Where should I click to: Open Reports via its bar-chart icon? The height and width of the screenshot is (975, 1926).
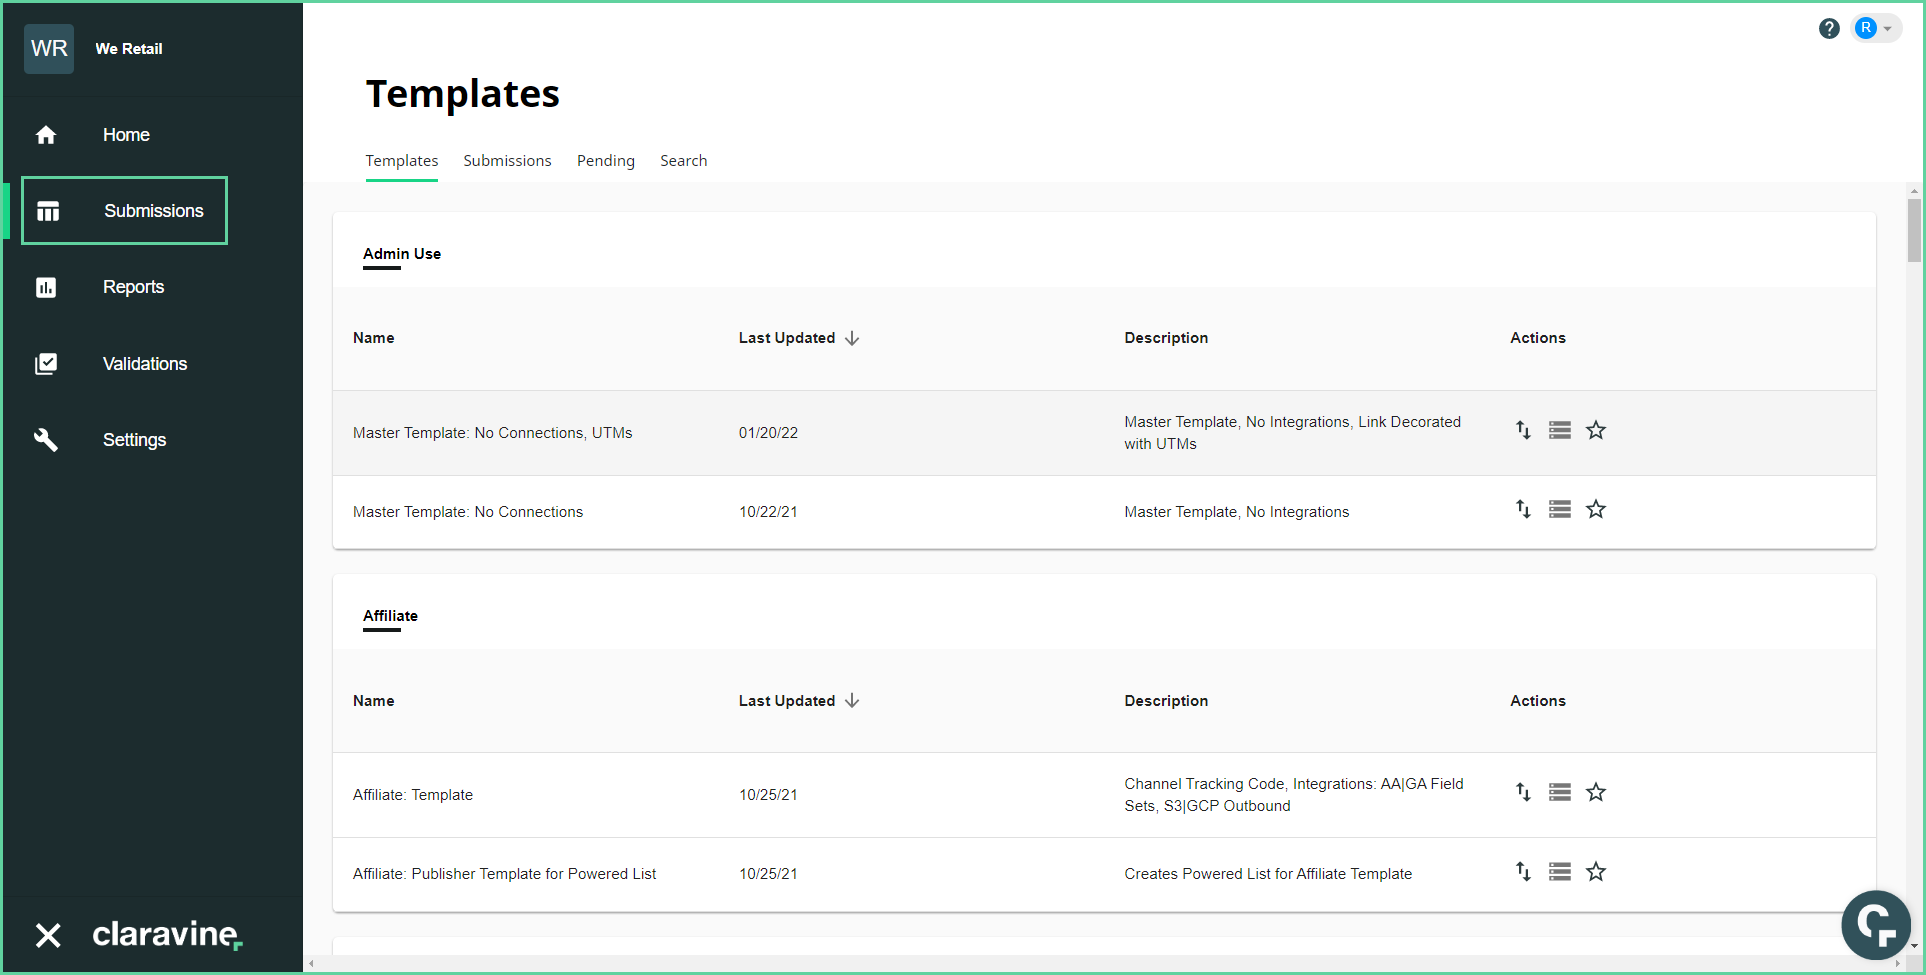[47, 287]
